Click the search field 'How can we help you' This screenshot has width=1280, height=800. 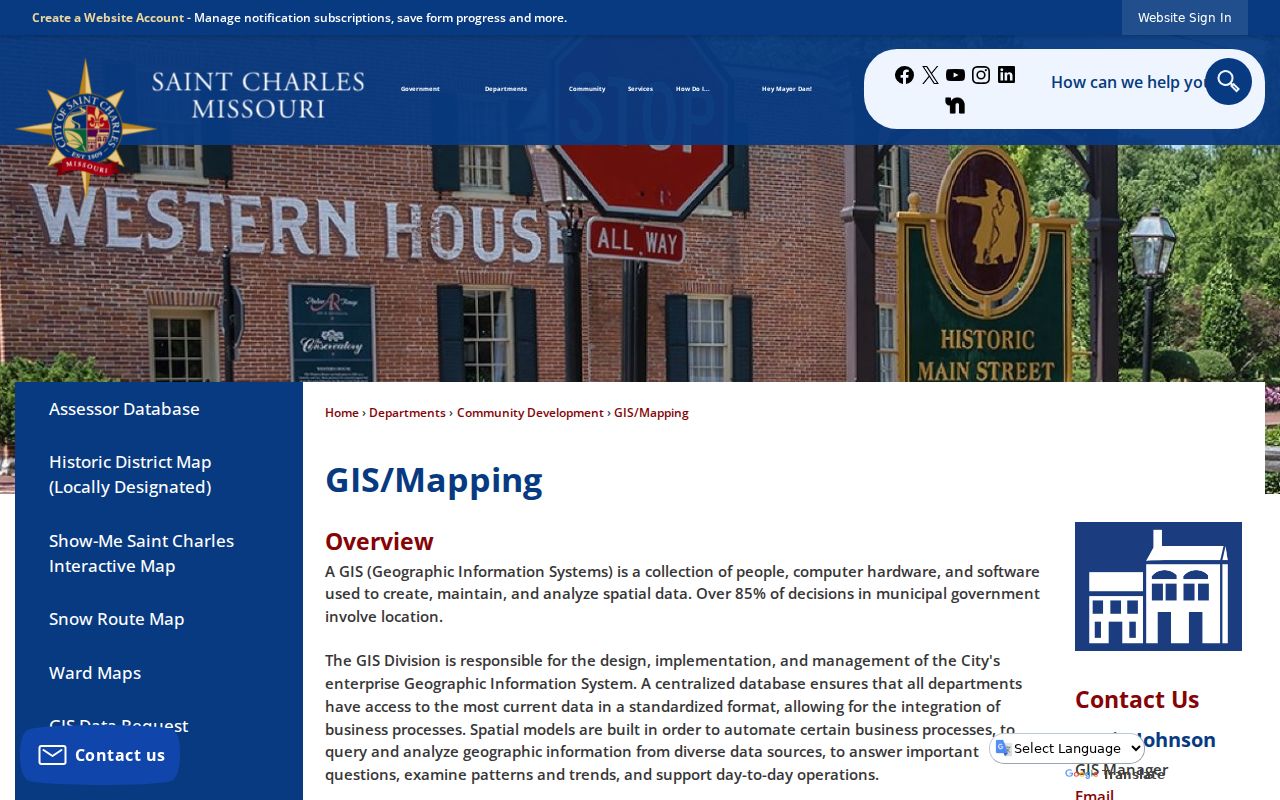point(1126,82)
